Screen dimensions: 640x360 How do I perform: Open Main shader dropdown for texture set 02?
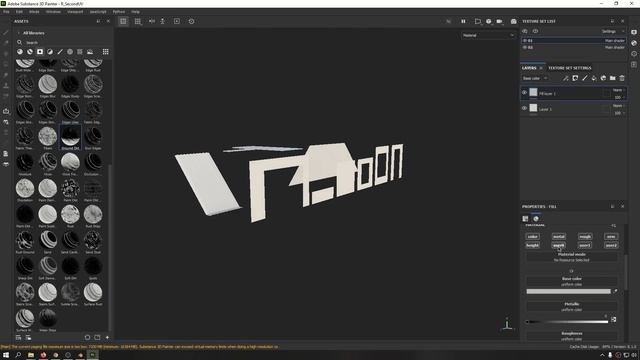coord(614,47)
